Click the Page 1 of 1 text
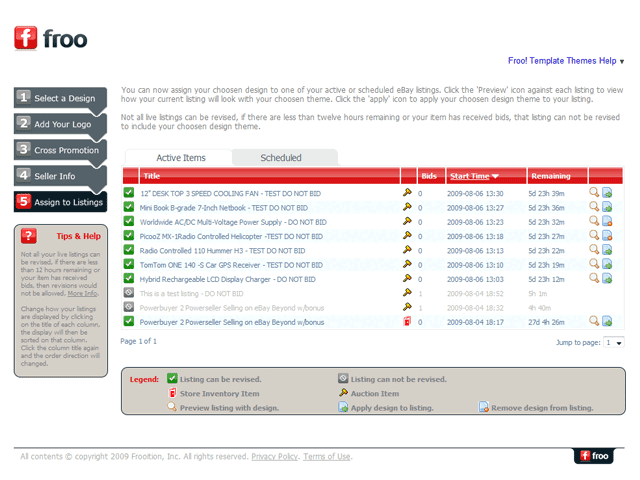Viewport: 640px width, 480px height. (x=138, y=341)
